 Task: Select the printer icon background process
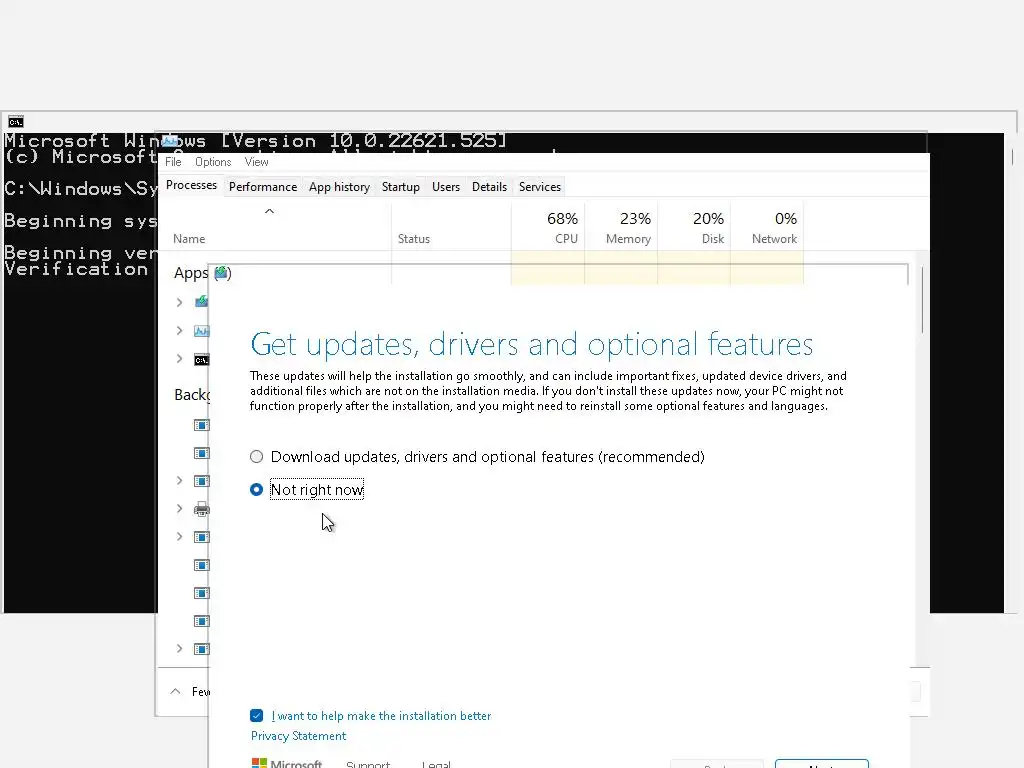pyautogui.click(x=201, y=509)
